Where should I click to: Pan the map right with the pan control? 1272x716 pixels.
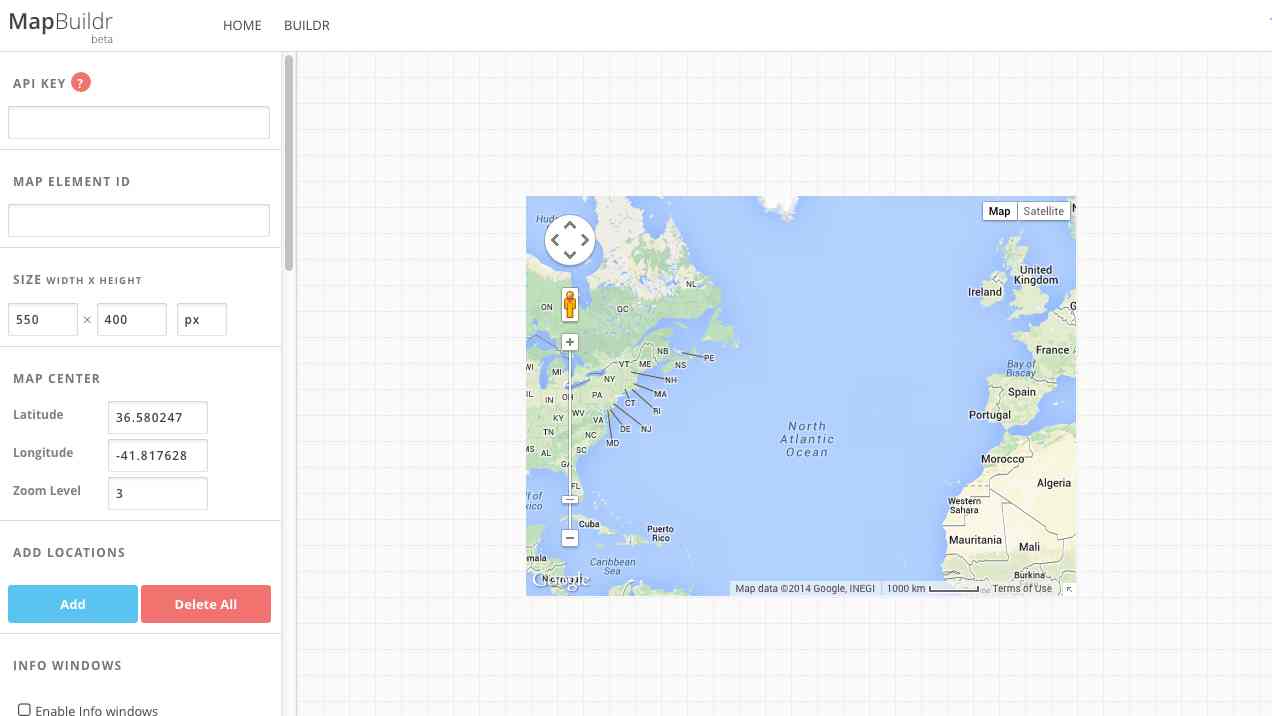pyautogui.click(x=585, y=240)
